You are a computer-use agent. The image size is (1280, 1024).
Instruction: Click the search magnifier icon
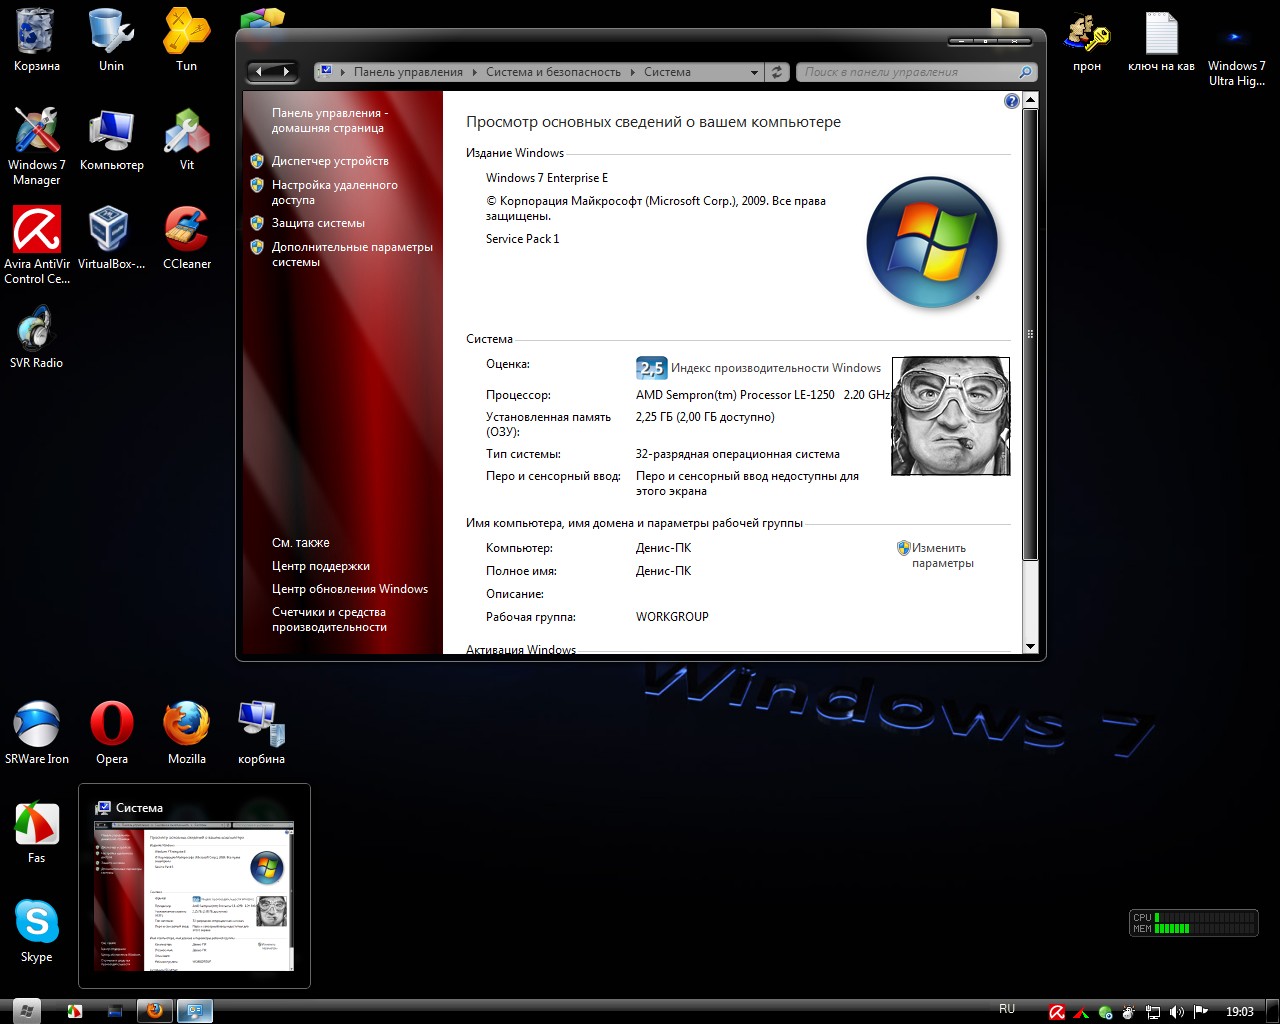(1025, 72)
